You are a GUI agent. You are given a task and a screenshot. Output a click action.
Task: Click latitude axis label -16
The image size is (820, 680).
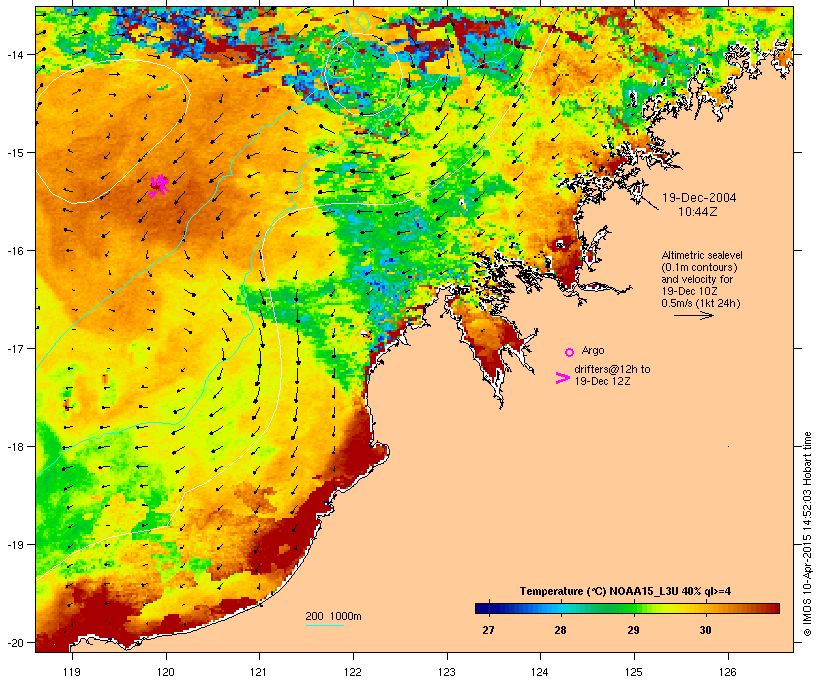(14, 251)
